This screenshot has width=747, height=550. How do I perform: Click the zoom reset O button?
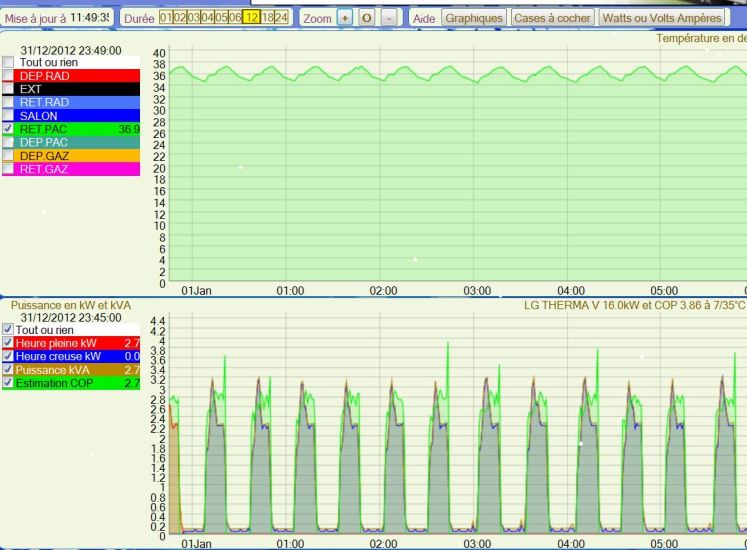(366, 19)
